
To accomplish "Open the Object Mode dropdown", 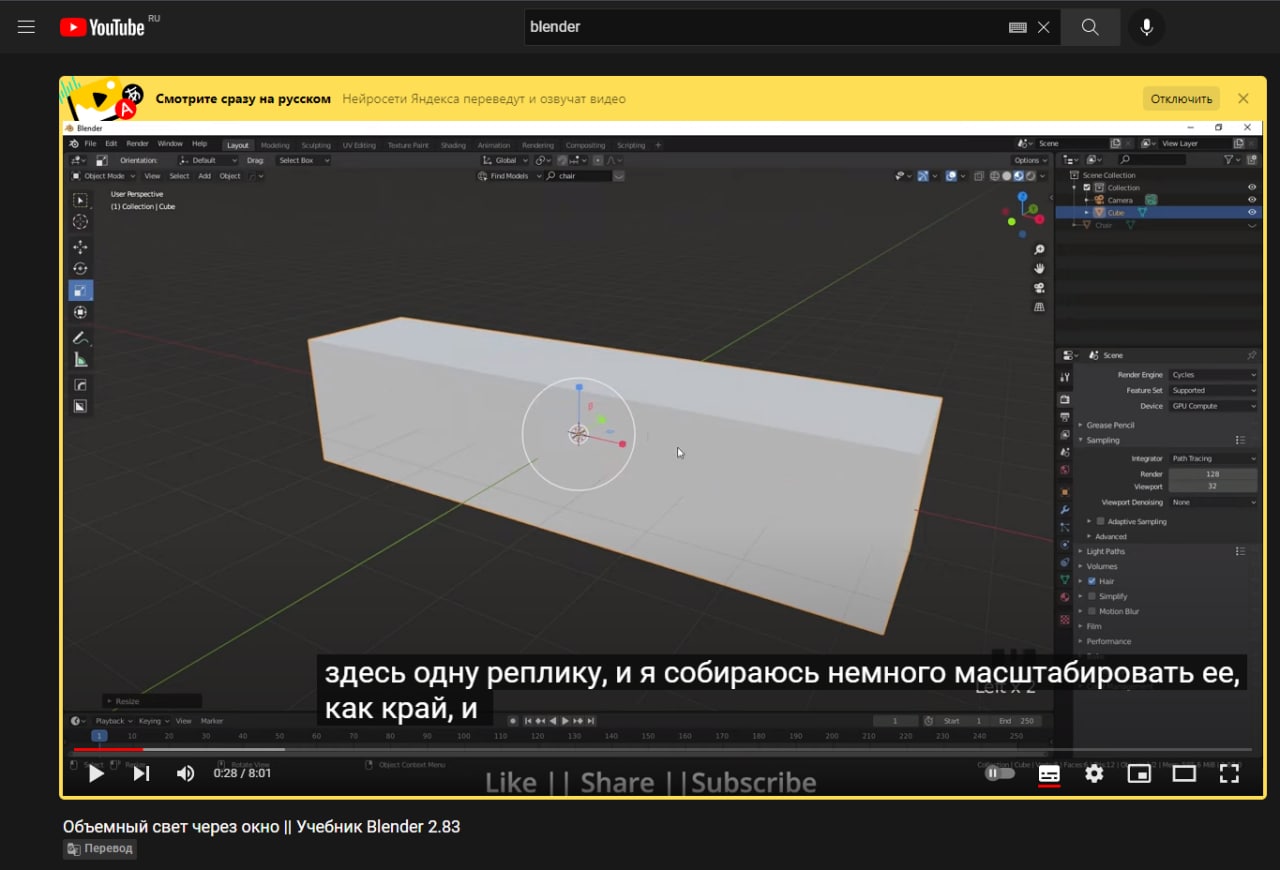I will point(102,176).
